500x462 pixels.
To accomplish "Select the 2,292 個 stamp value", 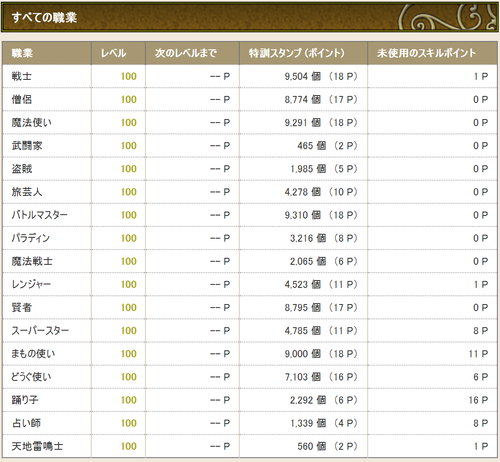I will (308, 400).
